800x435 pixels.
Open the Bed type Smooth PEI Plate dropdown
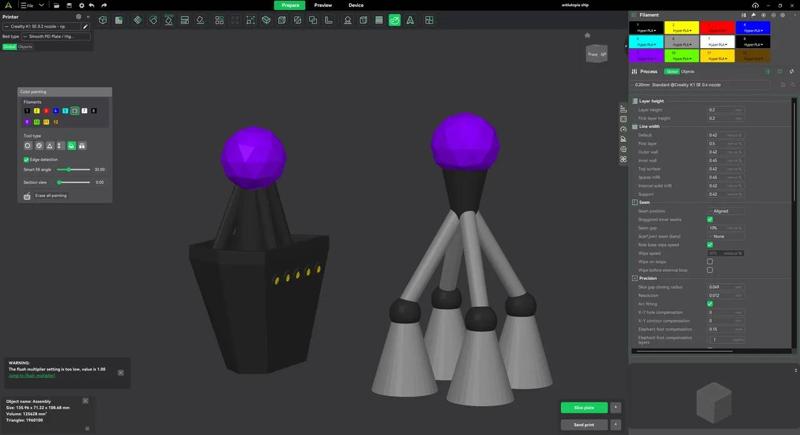coord(56,37)
